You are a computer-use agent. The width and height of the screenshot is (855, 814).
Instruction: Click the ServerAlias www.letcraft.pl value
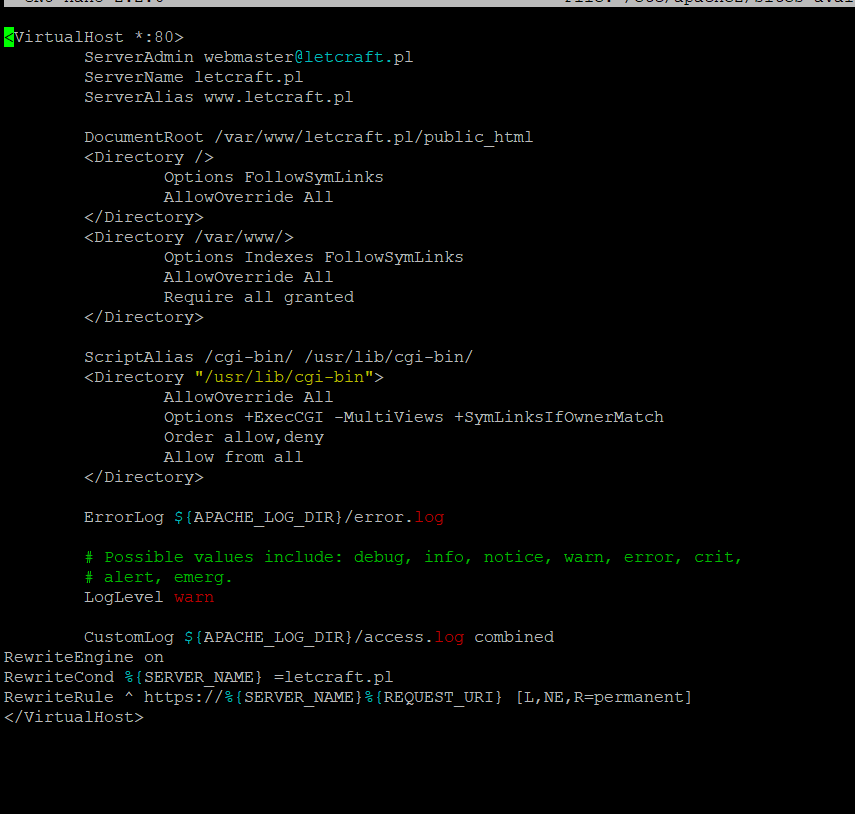click(x=278, y=97)
